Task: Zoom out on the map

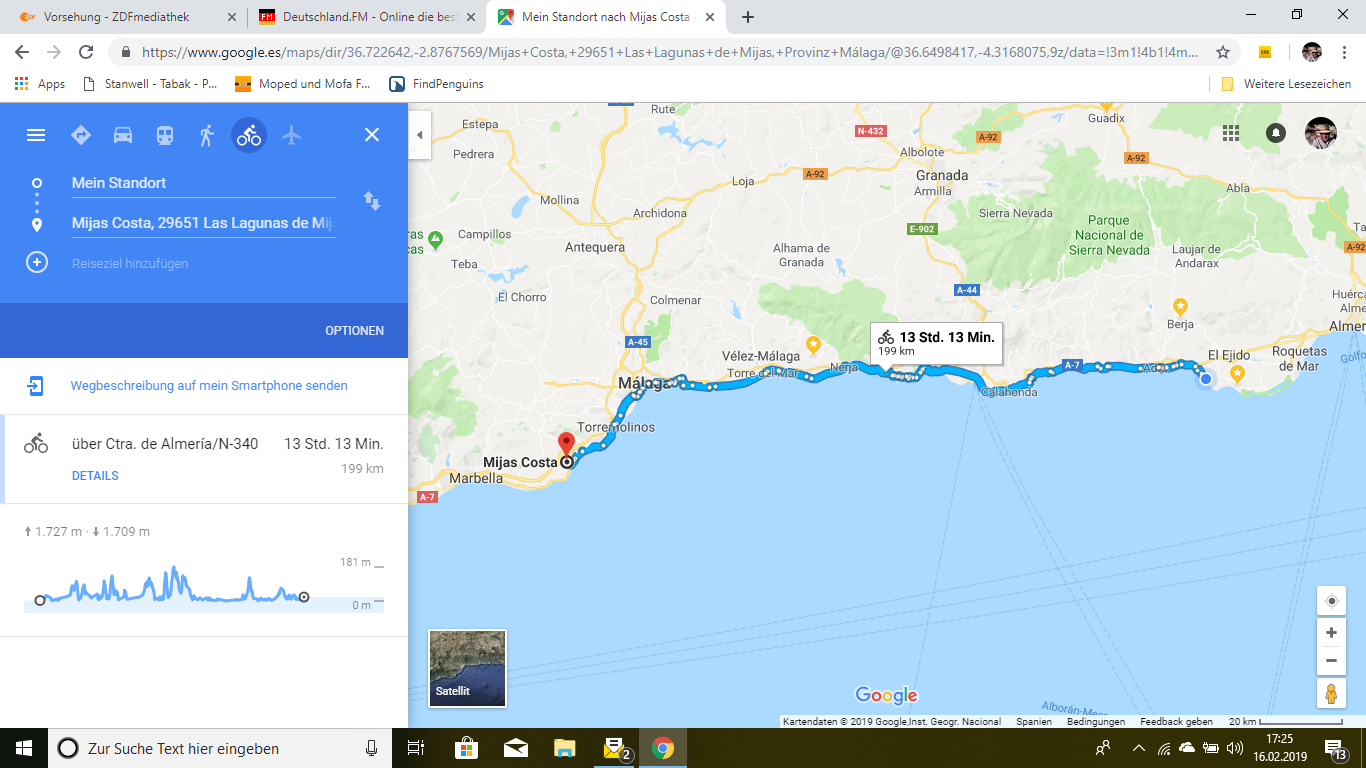Action: coord(1331,660)
